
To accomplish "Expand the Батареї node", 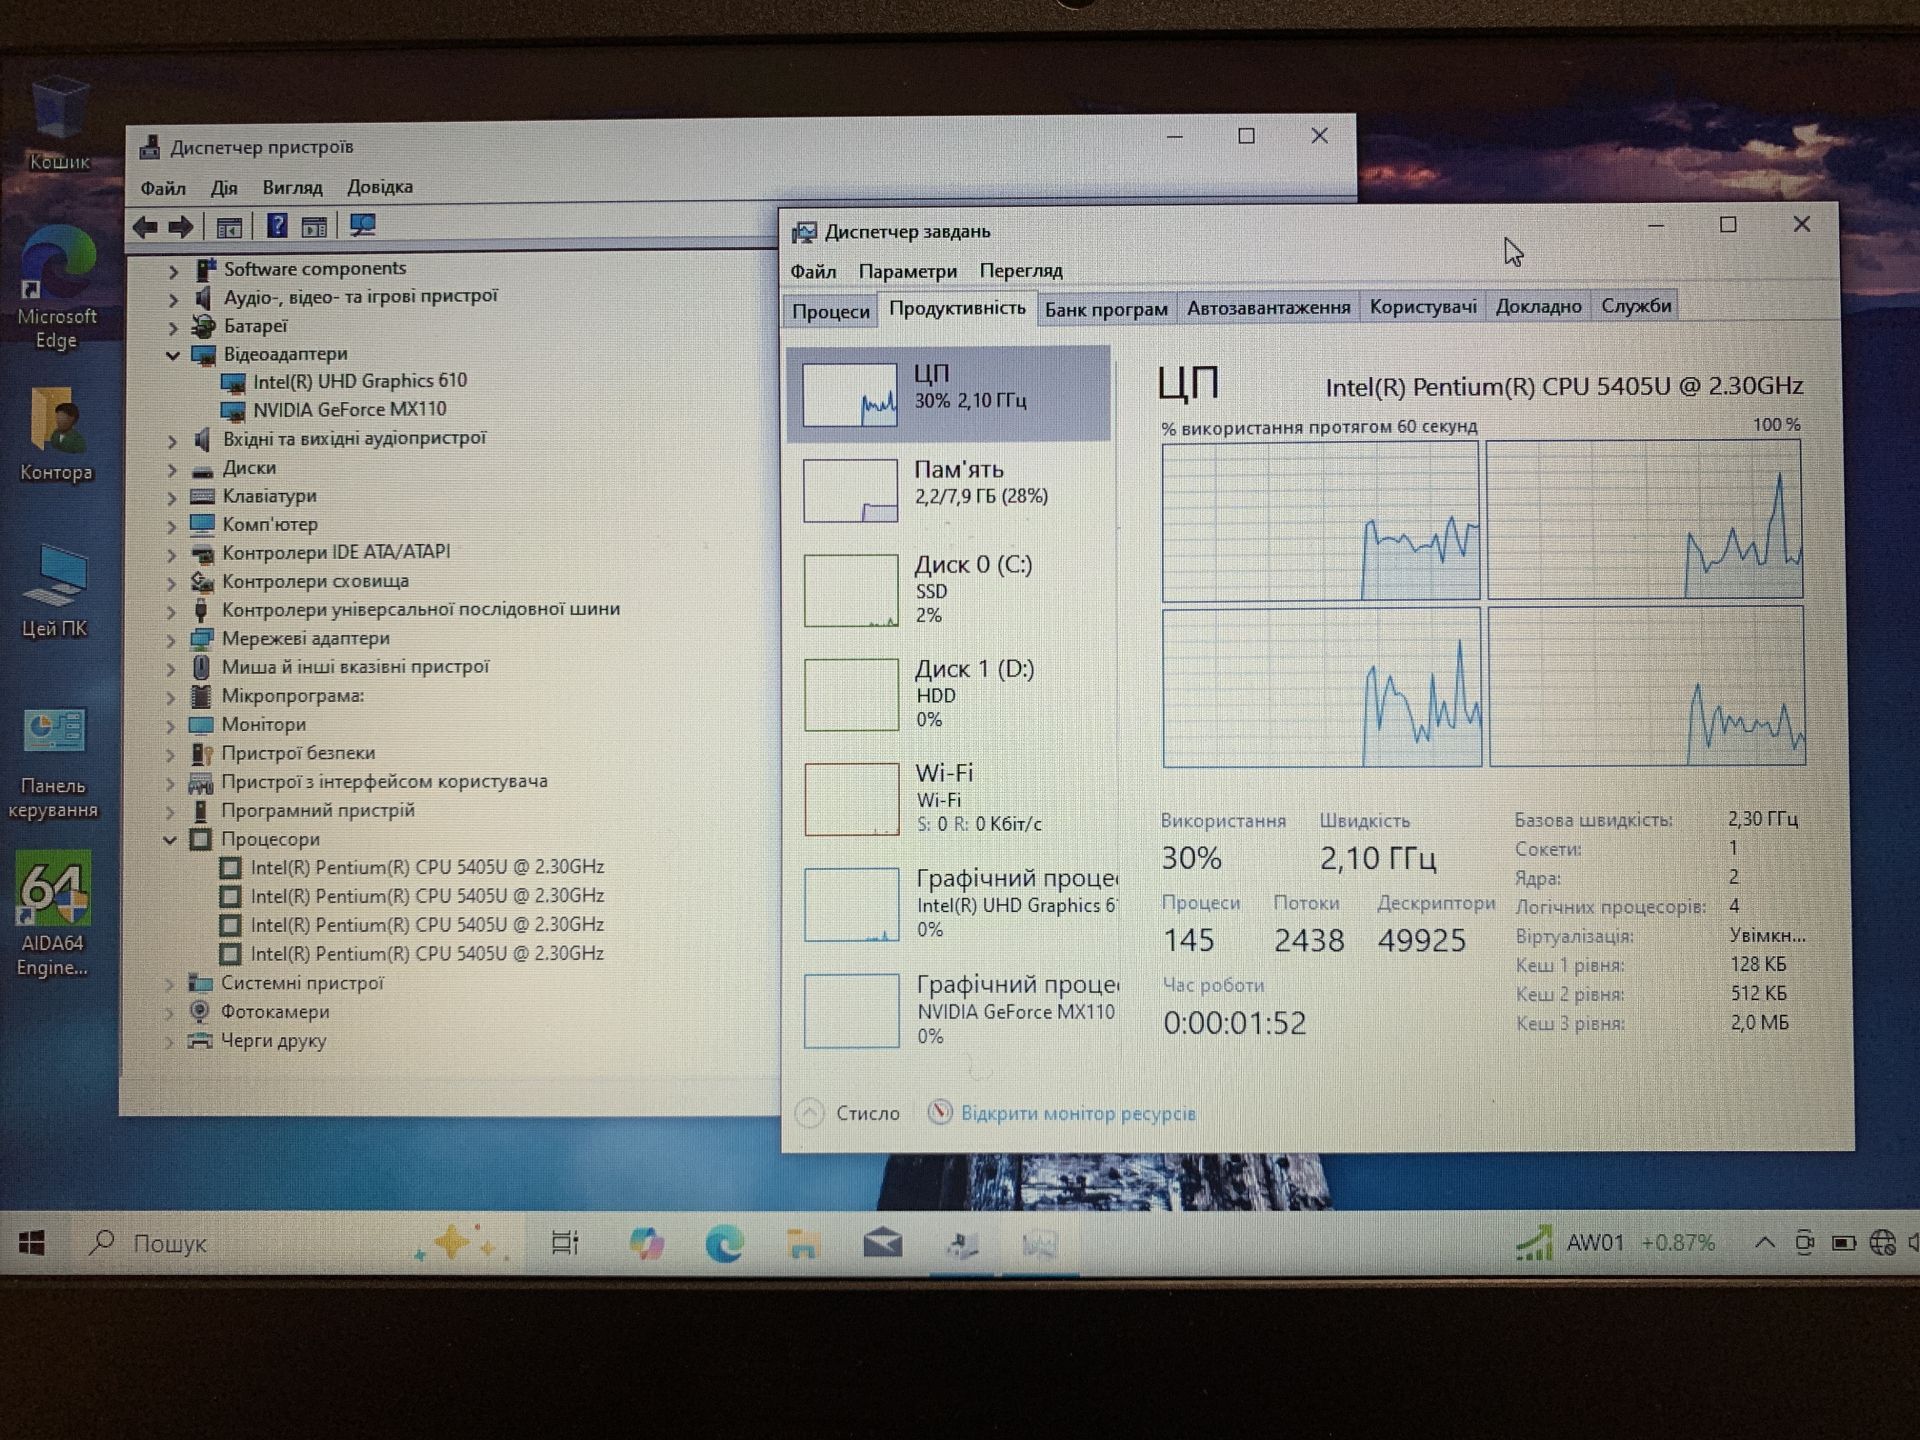I will (172, 327).
